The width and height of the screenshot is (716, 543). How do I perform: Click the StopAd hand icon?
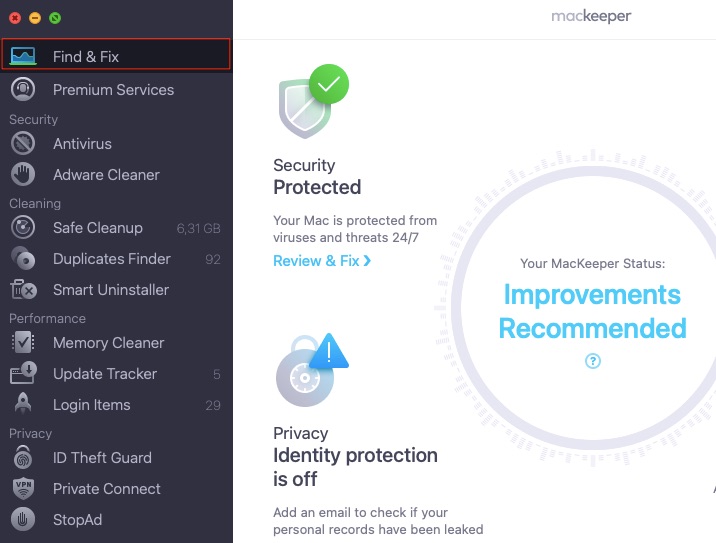click(23, 519)
